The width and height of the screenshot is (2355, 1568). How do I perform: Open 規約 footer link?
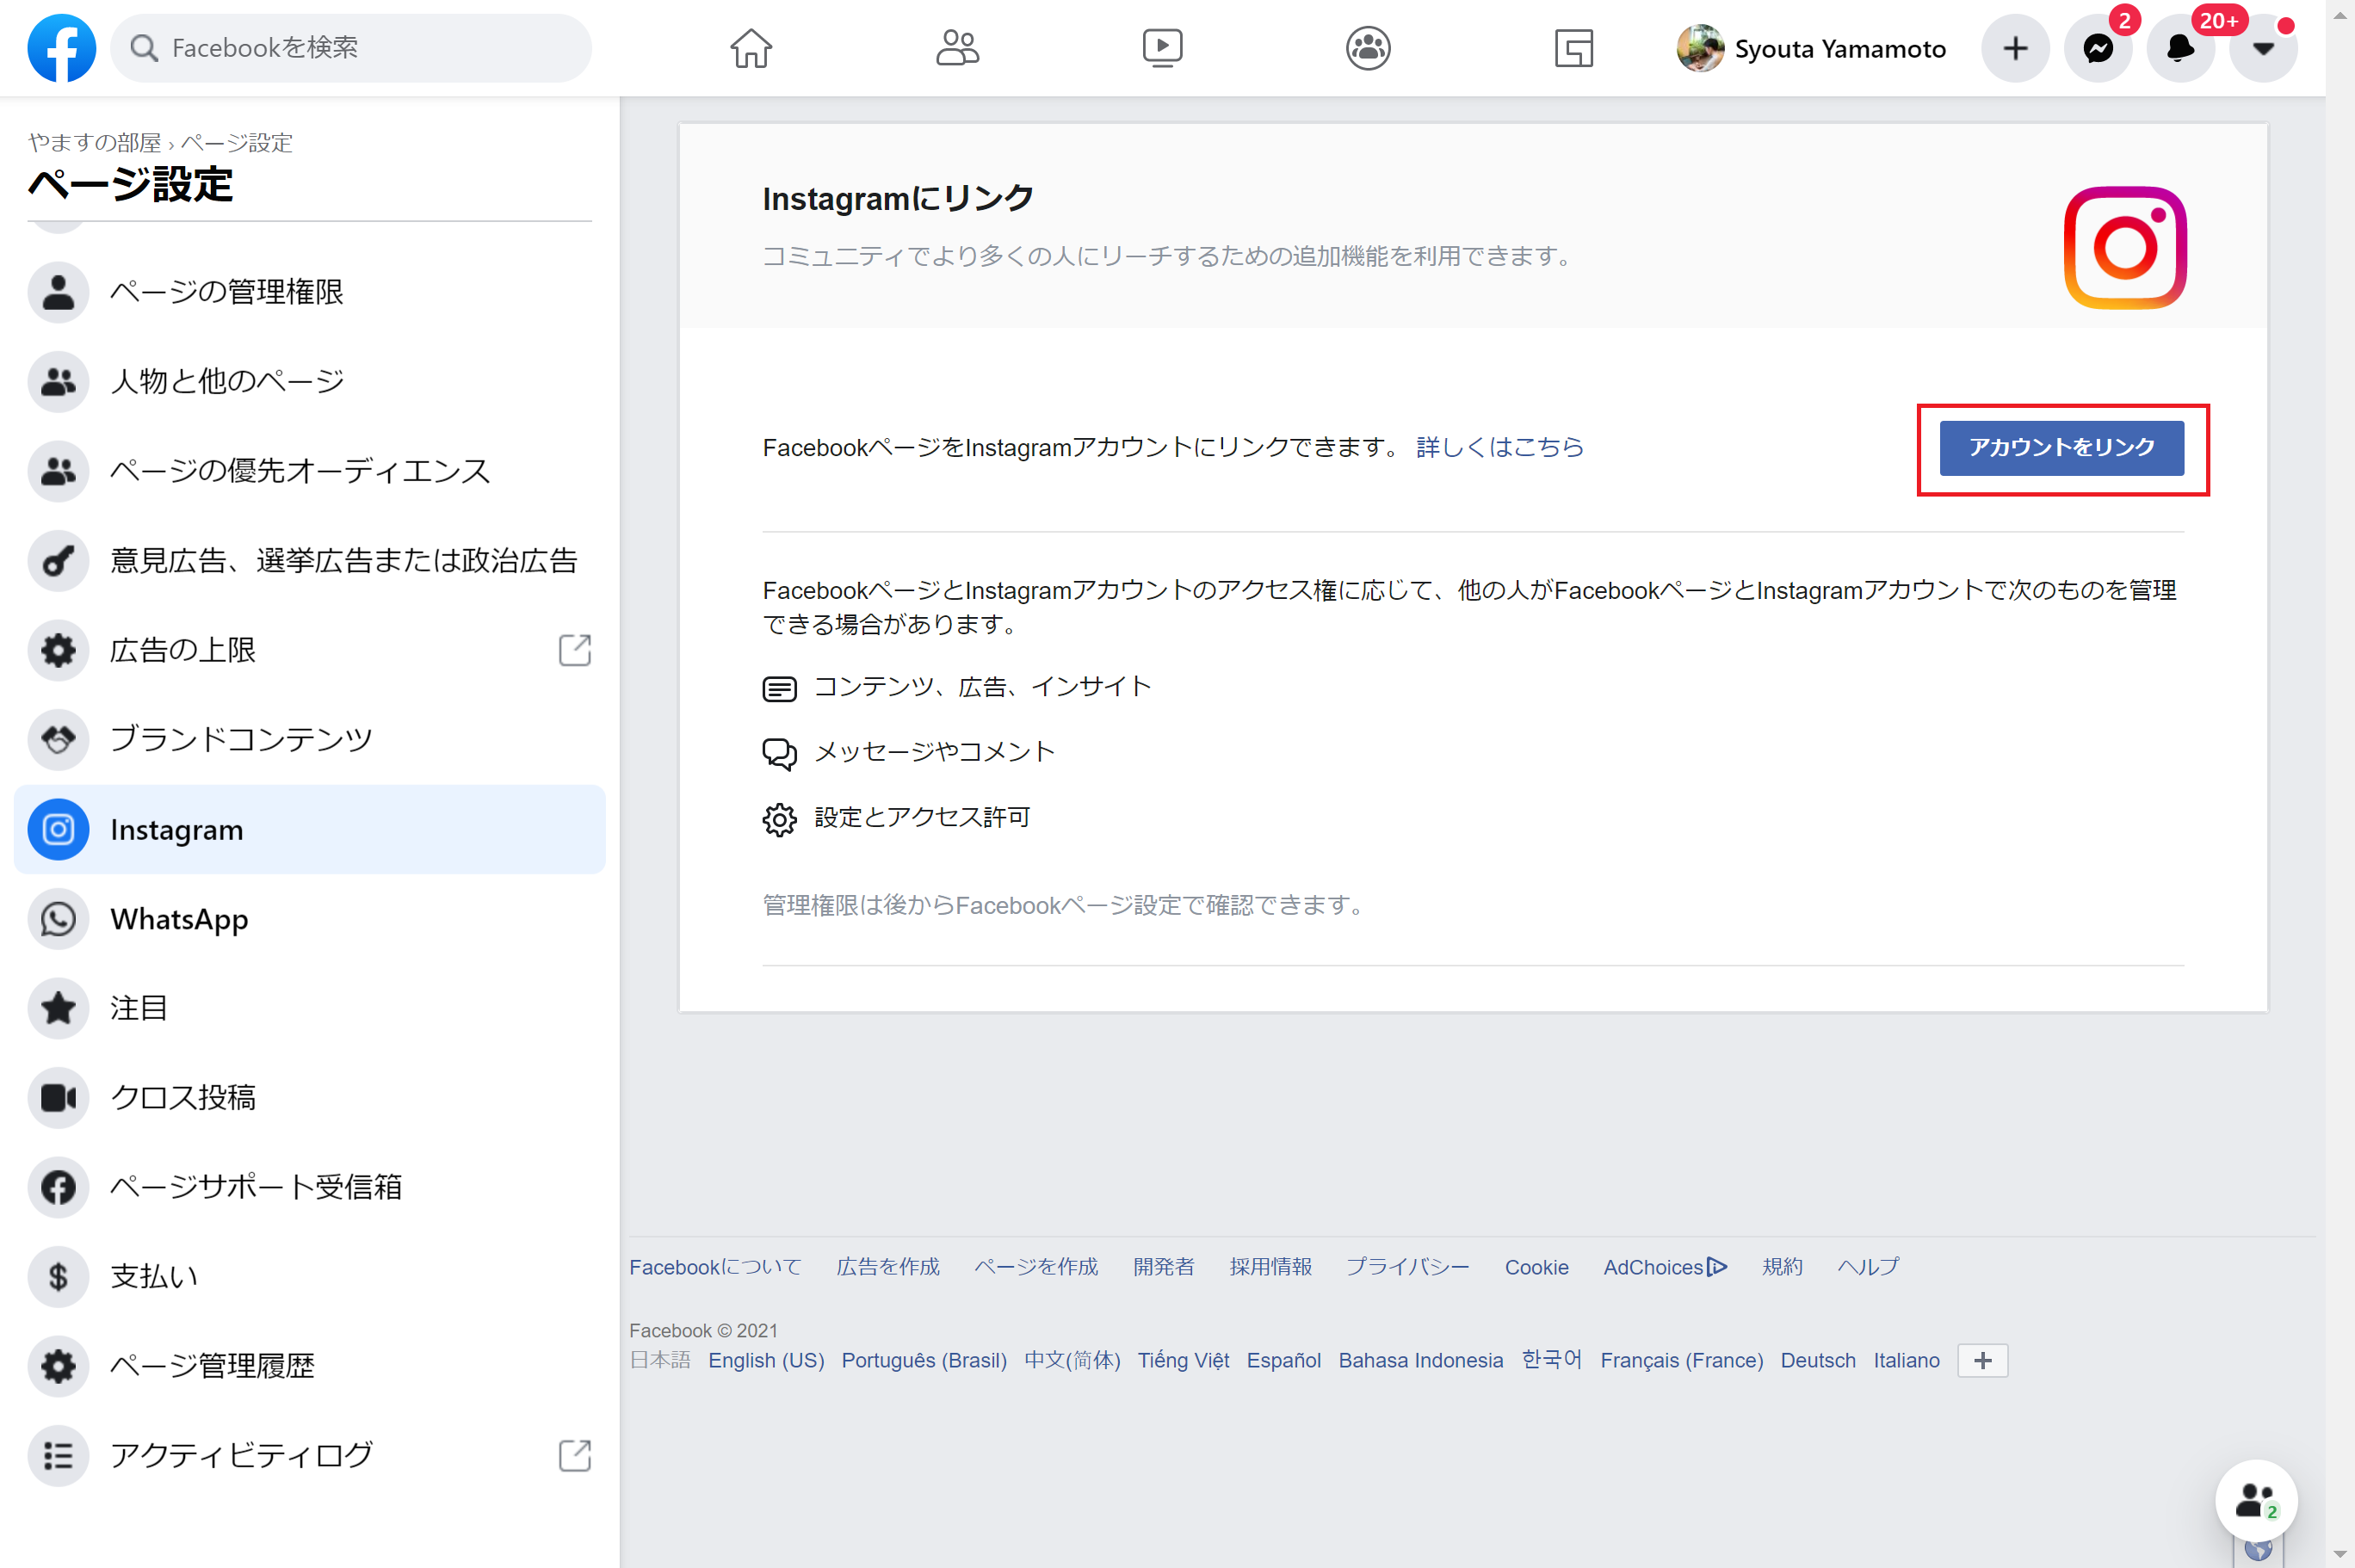[1782, 1267]
